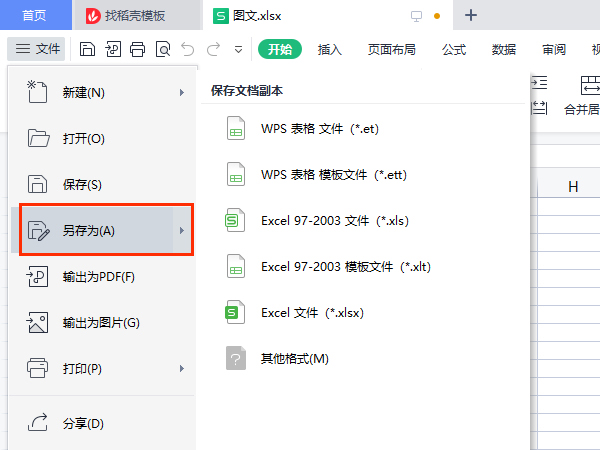This screenshot has width=600, height=450.
Task: Click the picture export icon beside 输出为图片
Action: click(x=37, y=322)
